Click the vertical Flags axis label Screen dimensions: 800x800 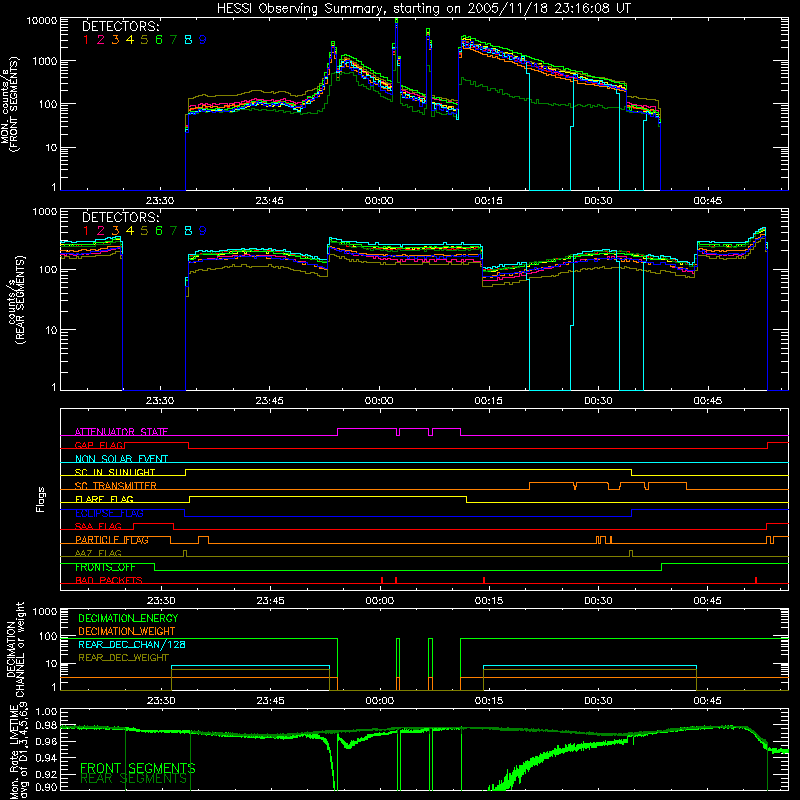[x=40, y=499]
